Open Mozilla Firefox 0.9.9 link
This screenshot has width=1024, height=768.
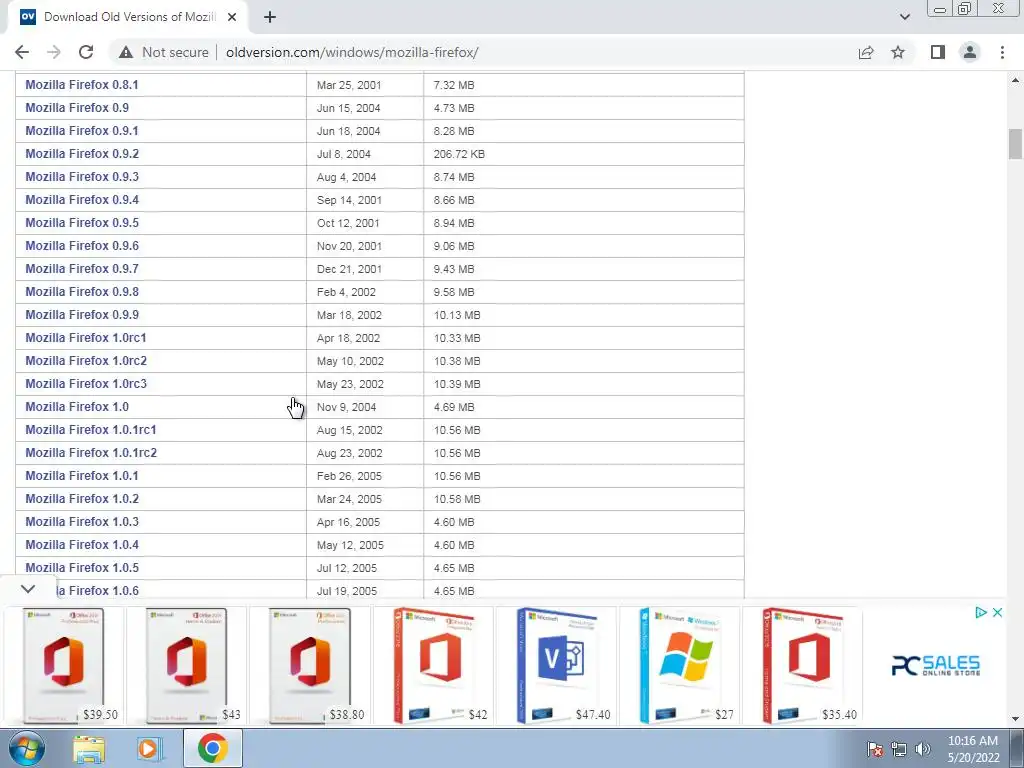point(82,315)
